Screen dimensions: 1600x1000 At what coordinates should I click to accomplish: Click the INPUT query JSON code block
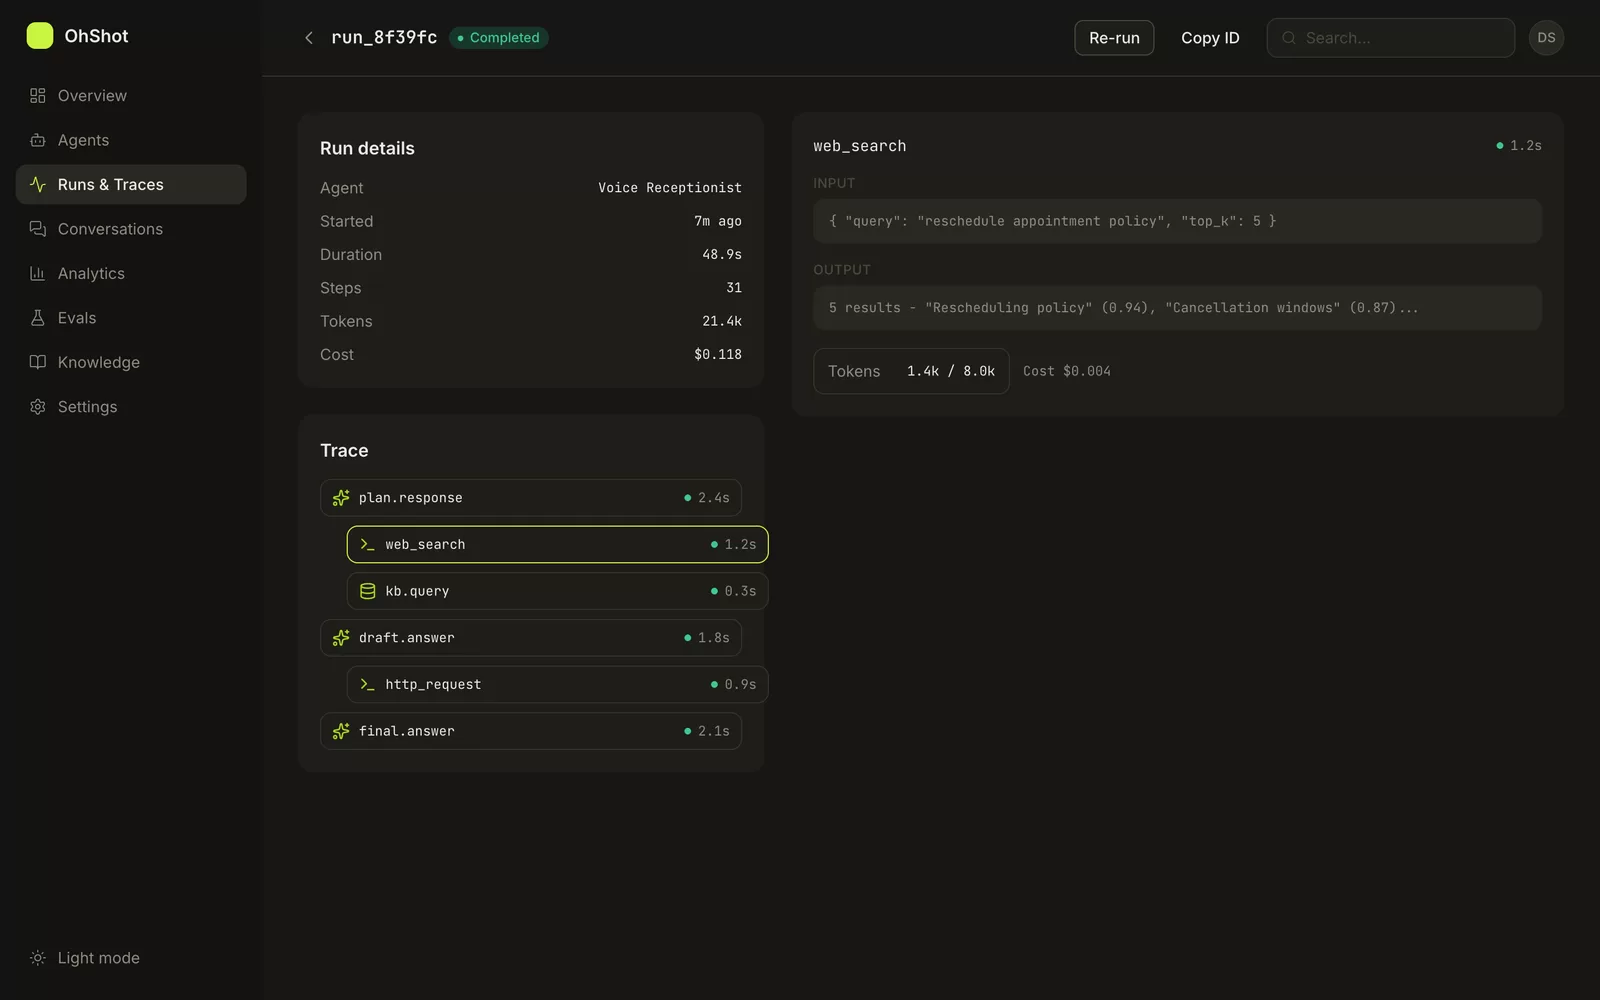tap(1177, 221)
